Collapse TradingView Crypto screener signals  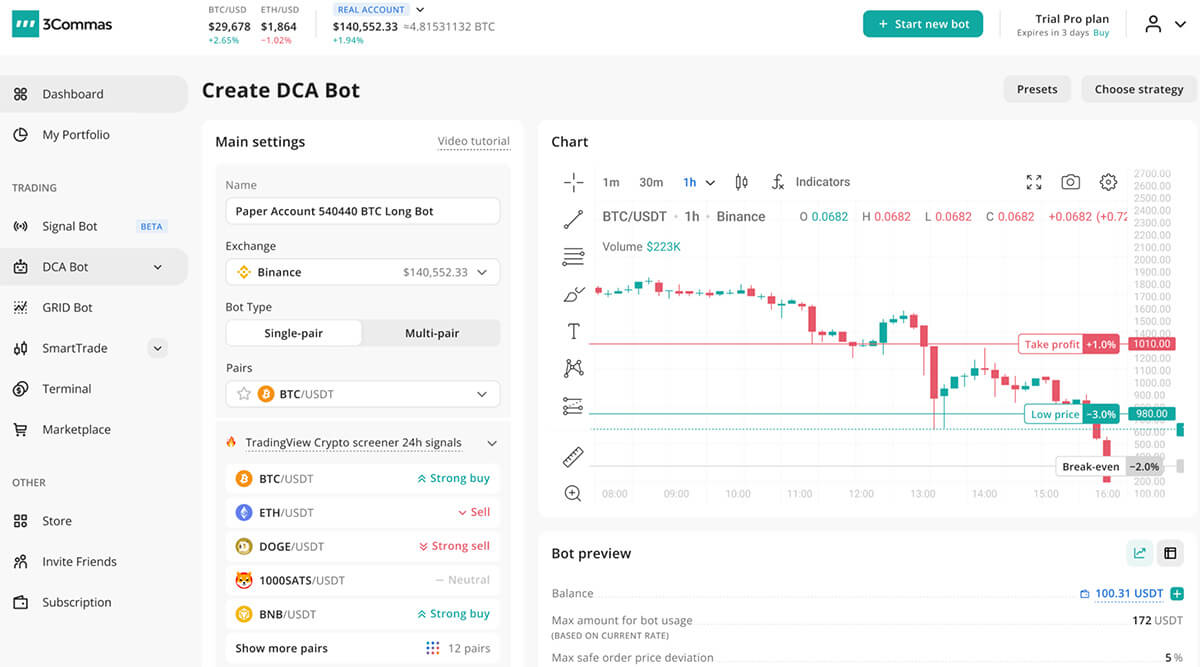click(x=491, y=443)
